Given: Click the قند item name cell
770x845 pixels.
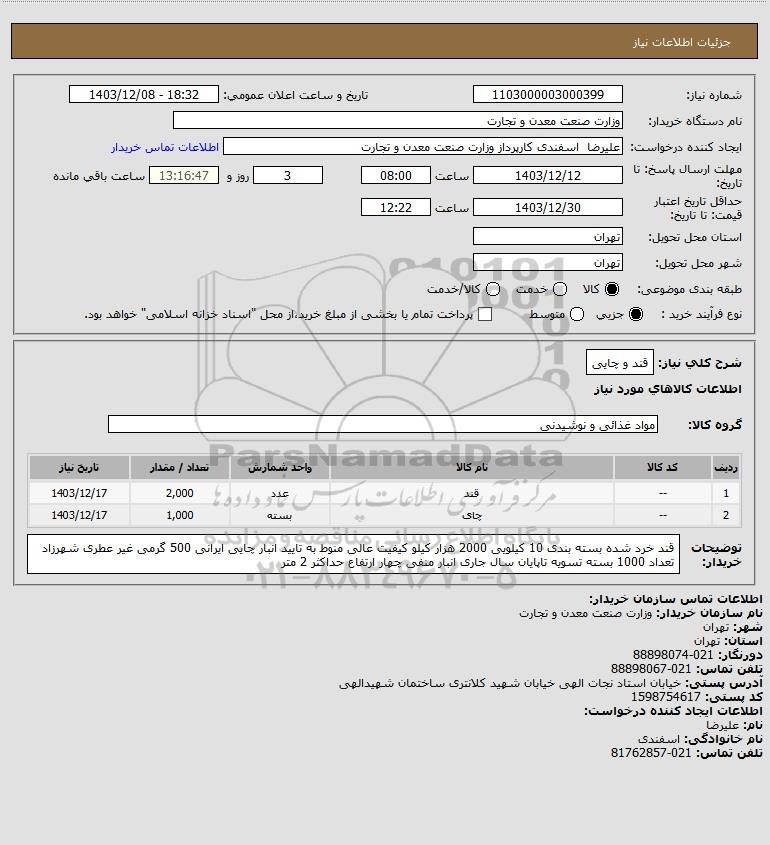Looking at the screenshot, I should (471, 493).
